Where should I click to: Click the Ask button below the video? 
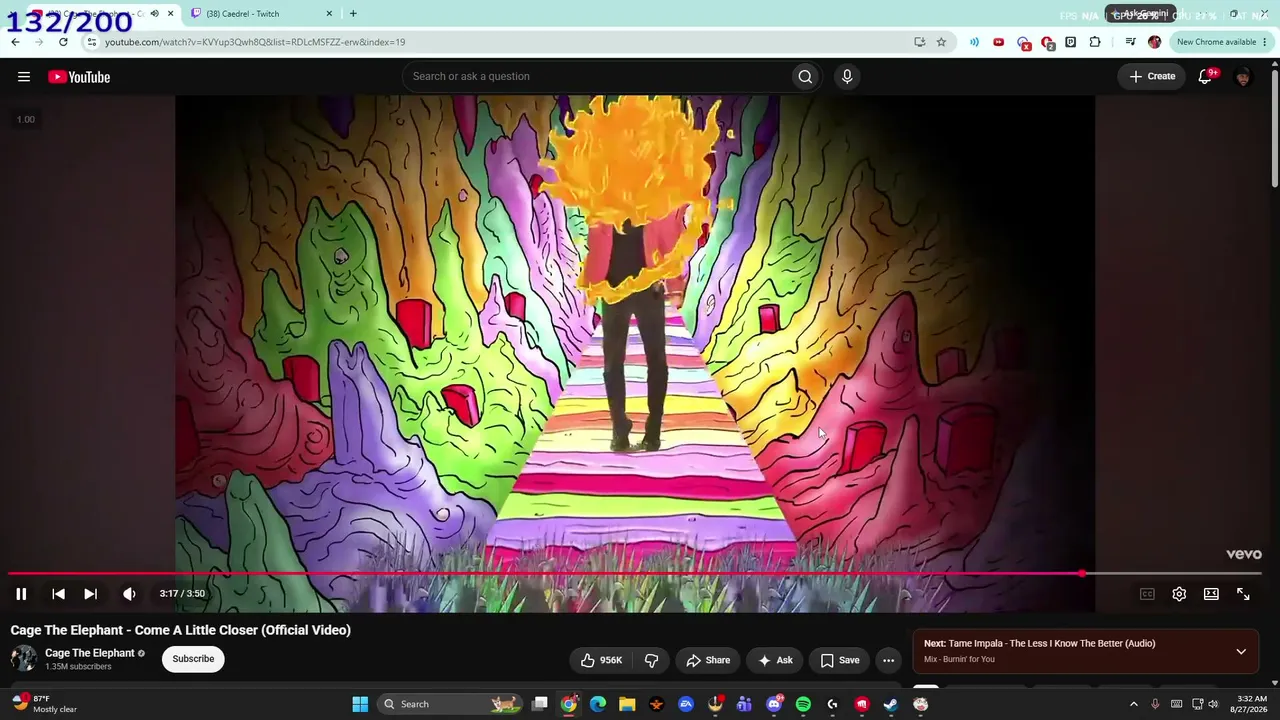(775, 660)
